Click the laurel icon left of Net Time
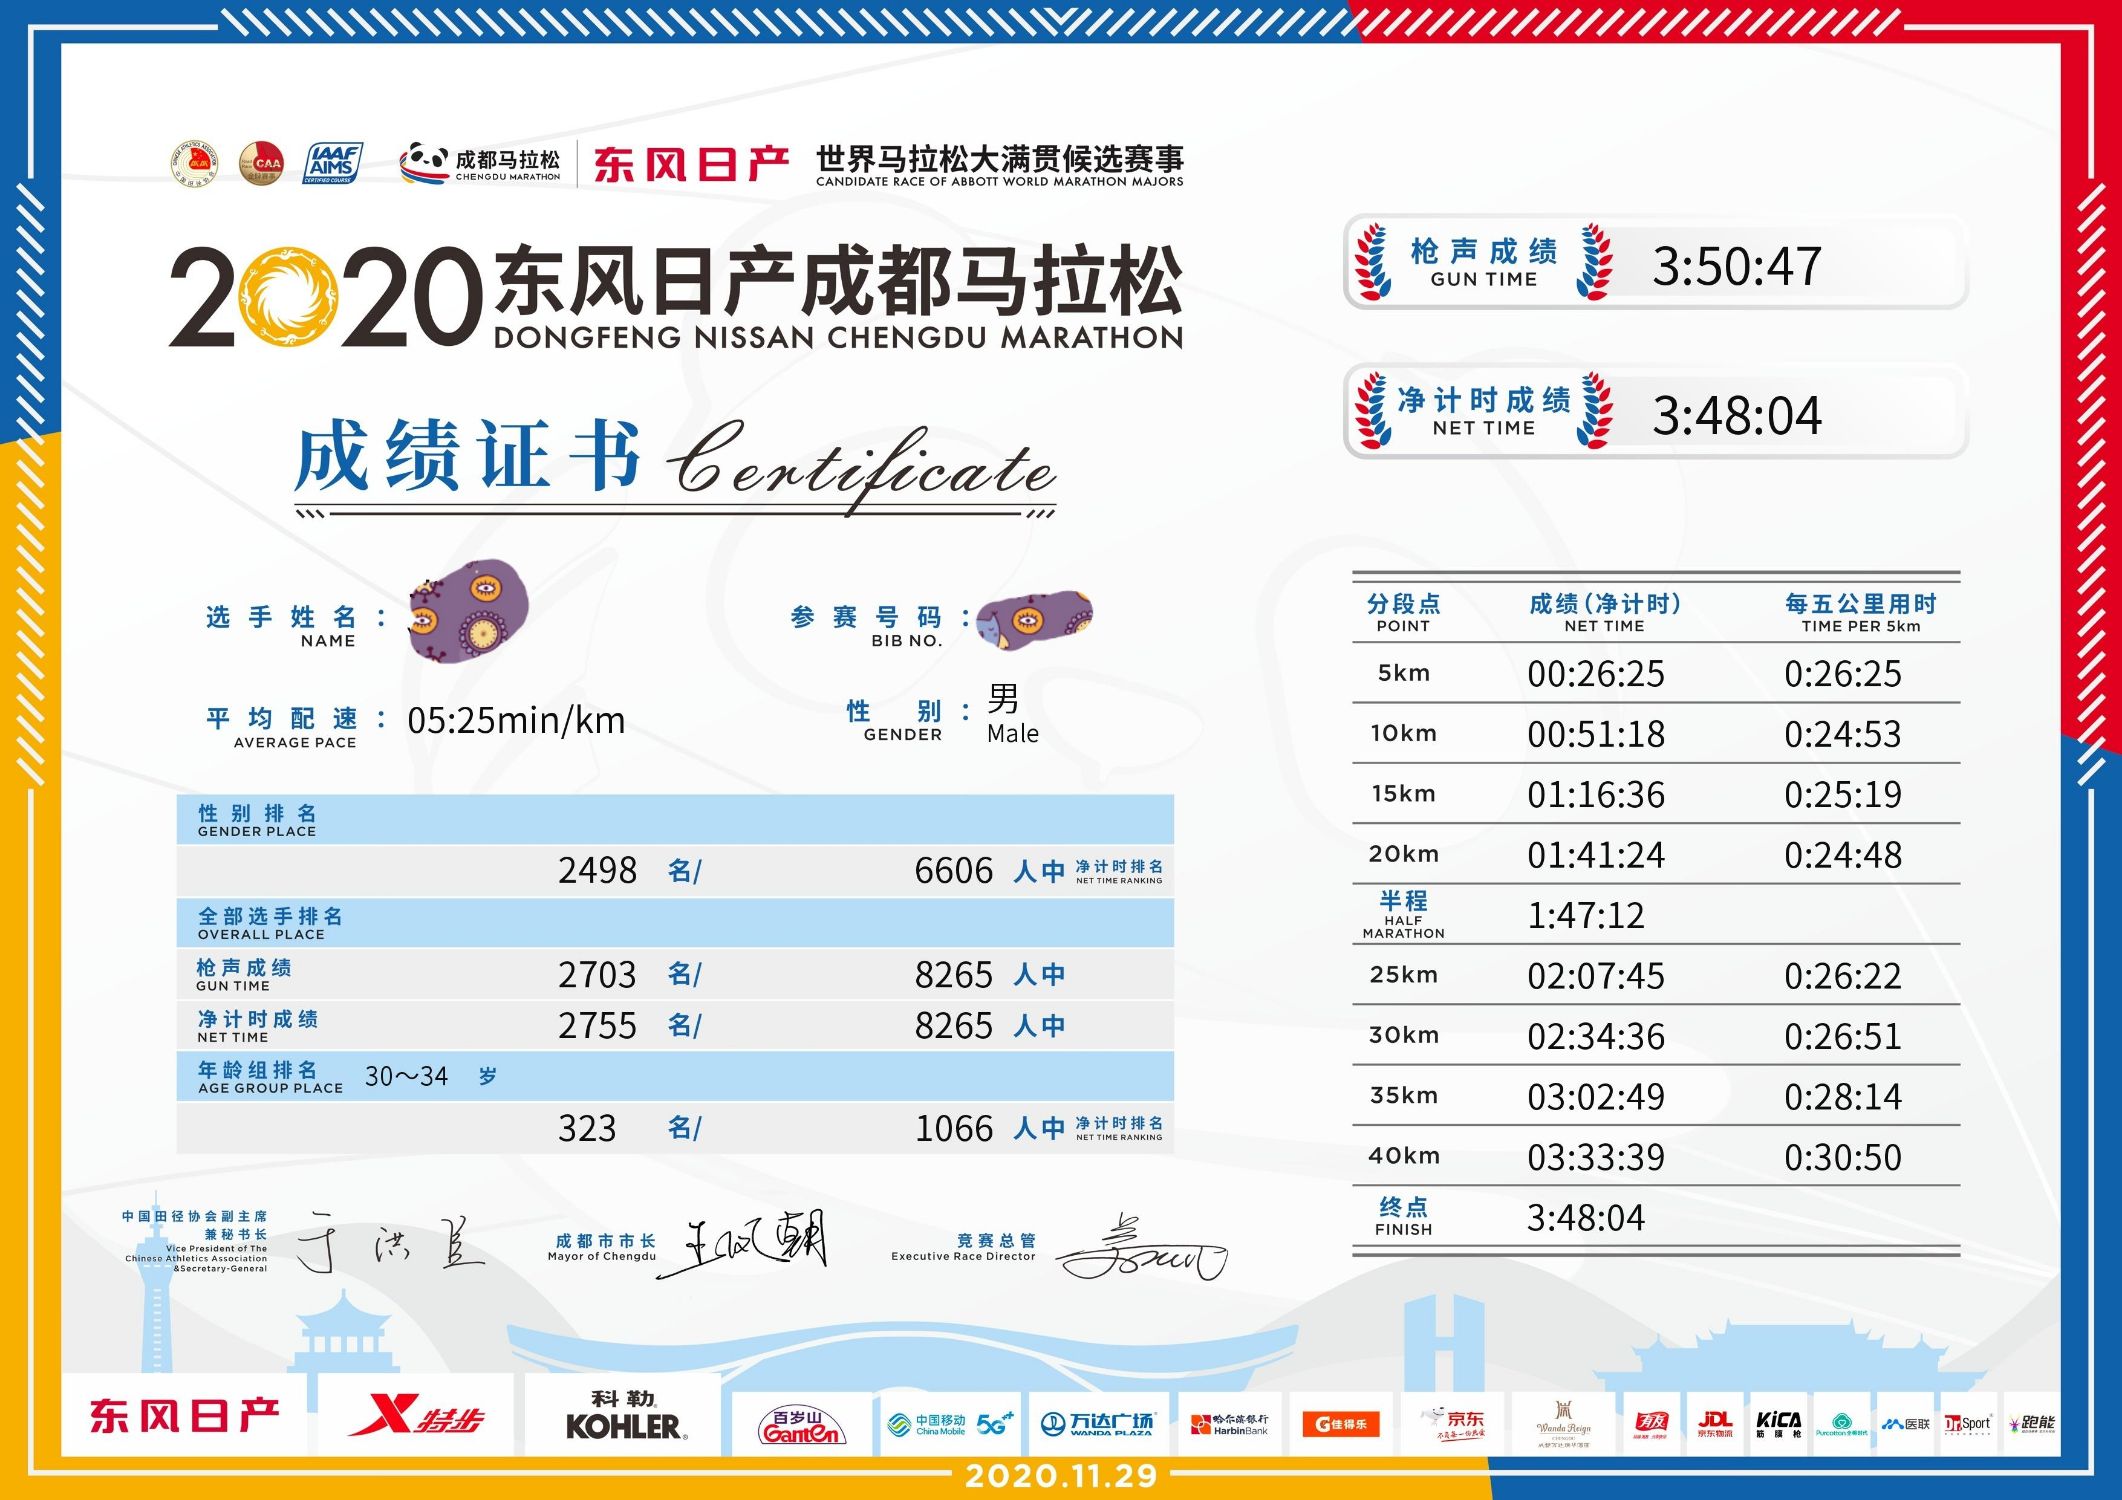Screen dimensions: 2122x1500 point(1373,411)
